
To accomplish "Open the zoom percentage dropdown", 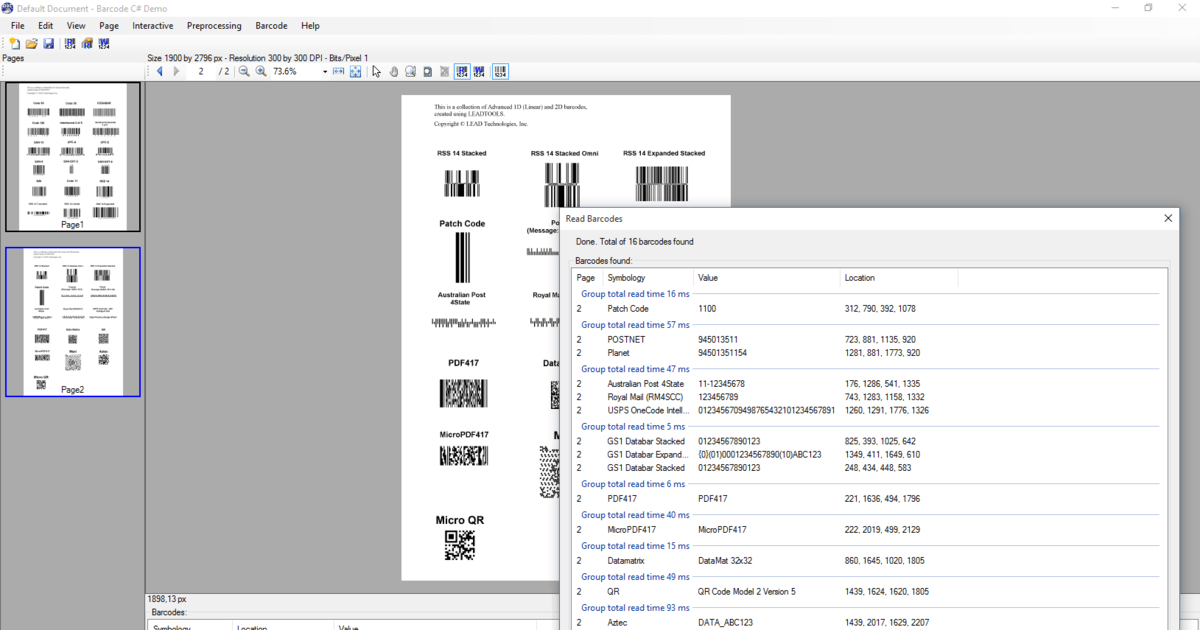I will point(325,72).
